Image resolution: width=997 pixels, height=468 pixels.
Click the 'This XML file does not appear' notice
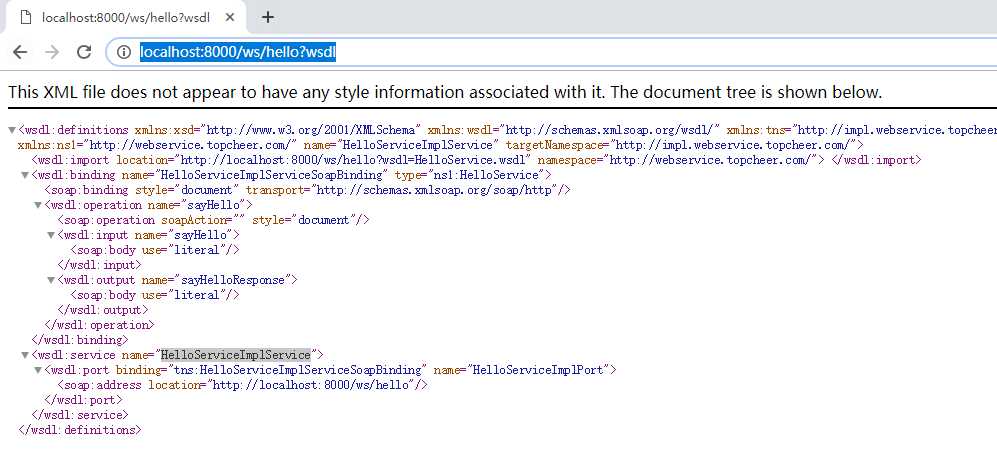(445, 93)
